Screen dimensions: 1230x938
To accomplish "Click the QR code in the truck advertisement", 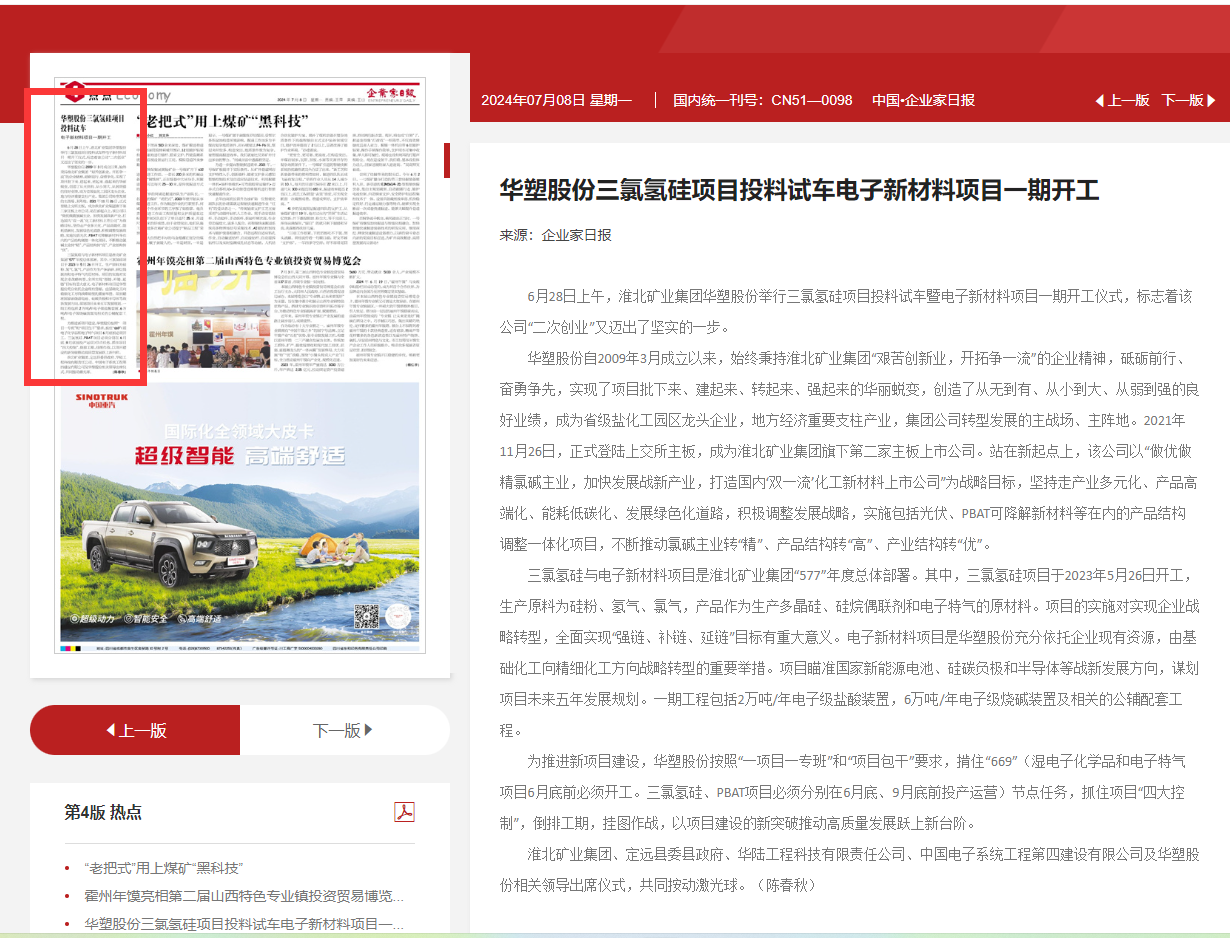I will [x=367, y=617].
